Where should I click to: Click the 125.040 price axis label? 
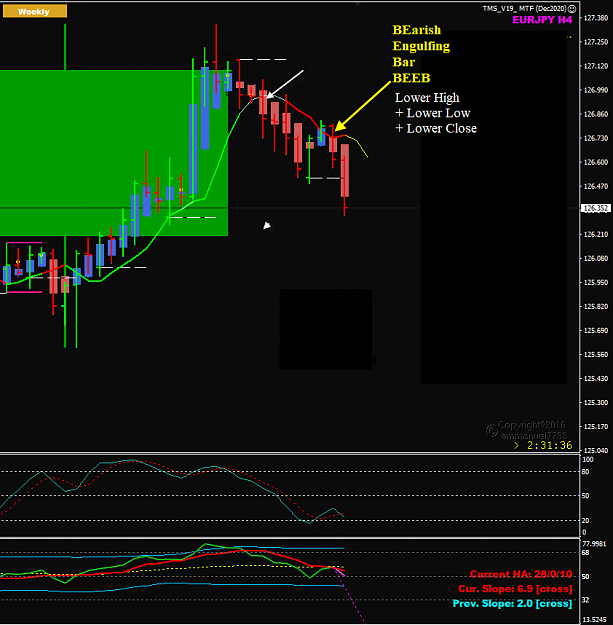(596, 450)
